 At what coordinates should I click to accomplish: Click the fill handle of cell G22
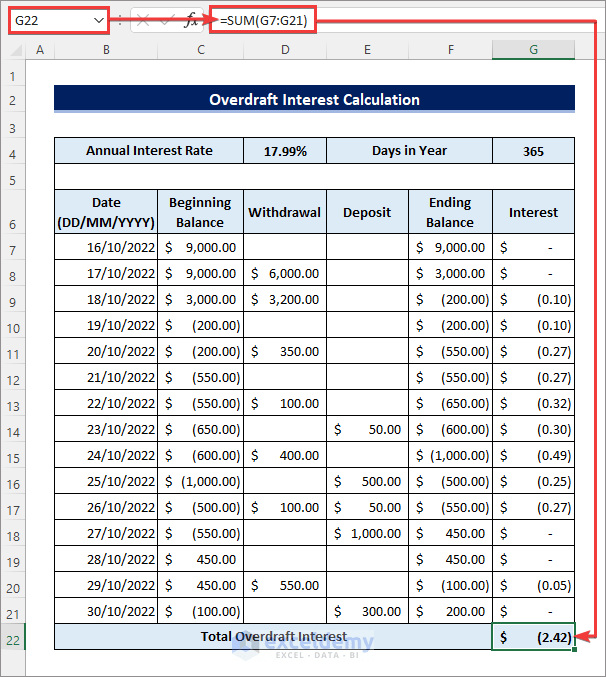click(x=574, y=649)
